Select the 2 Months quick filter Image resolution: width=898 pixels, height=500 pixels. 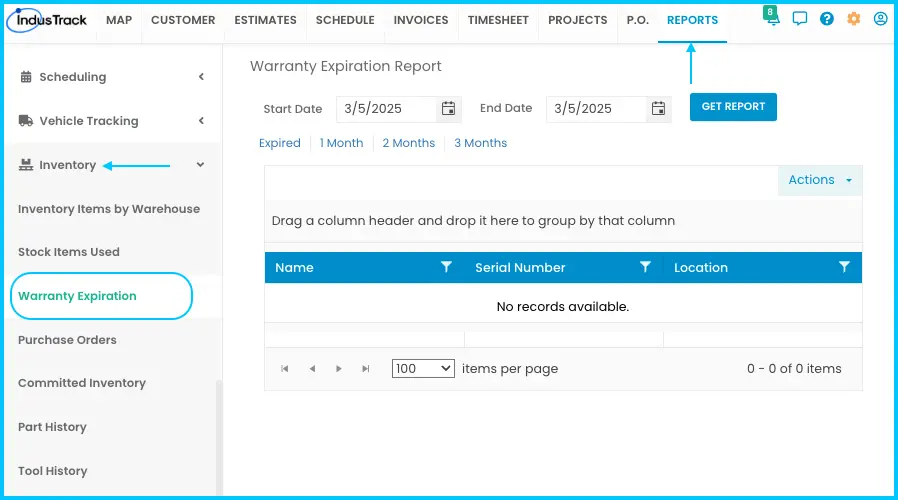(x=409, y=143)
